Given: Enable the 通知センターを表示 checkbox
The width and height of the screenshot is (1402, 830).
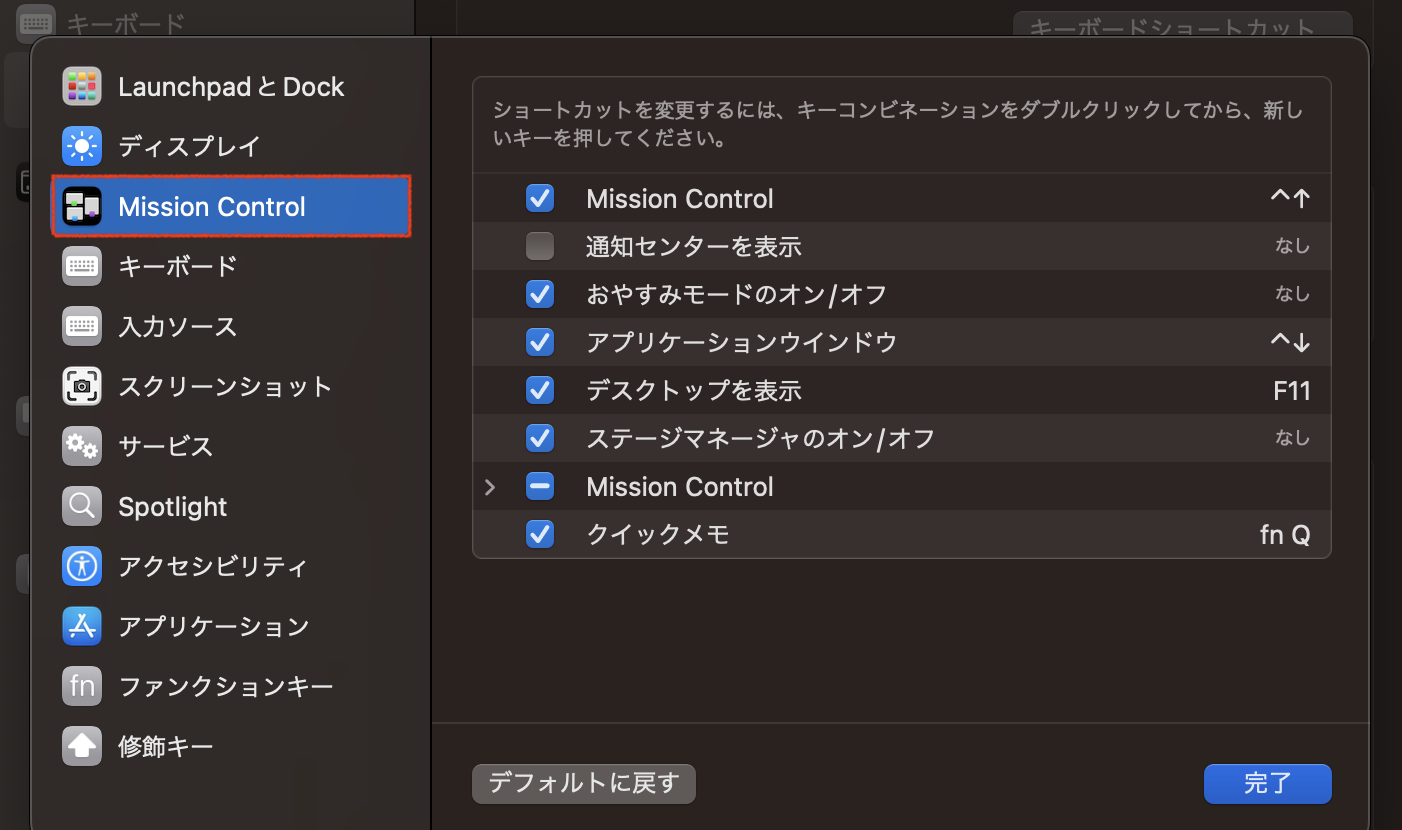Looking at the screenshot, I should click(540, 246).
